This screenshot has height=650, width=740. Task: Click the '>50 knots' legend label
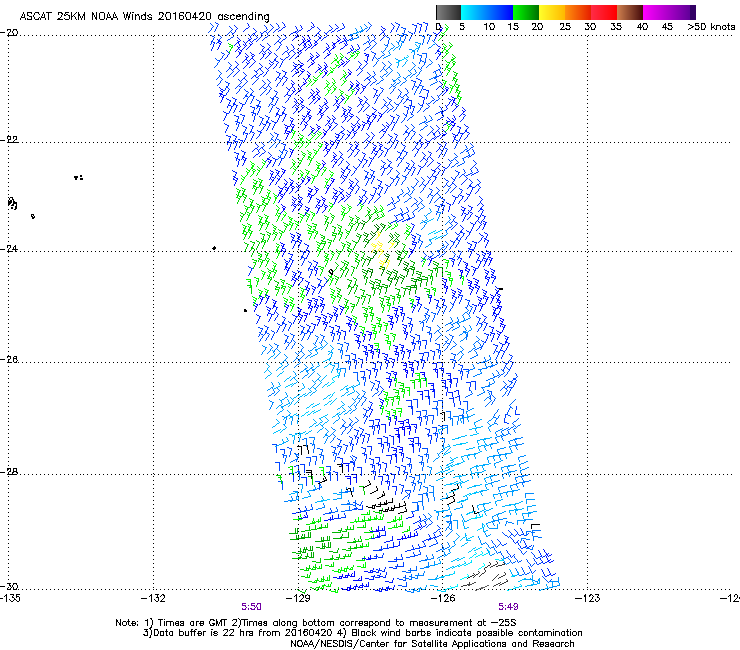[x=711, y=27]
